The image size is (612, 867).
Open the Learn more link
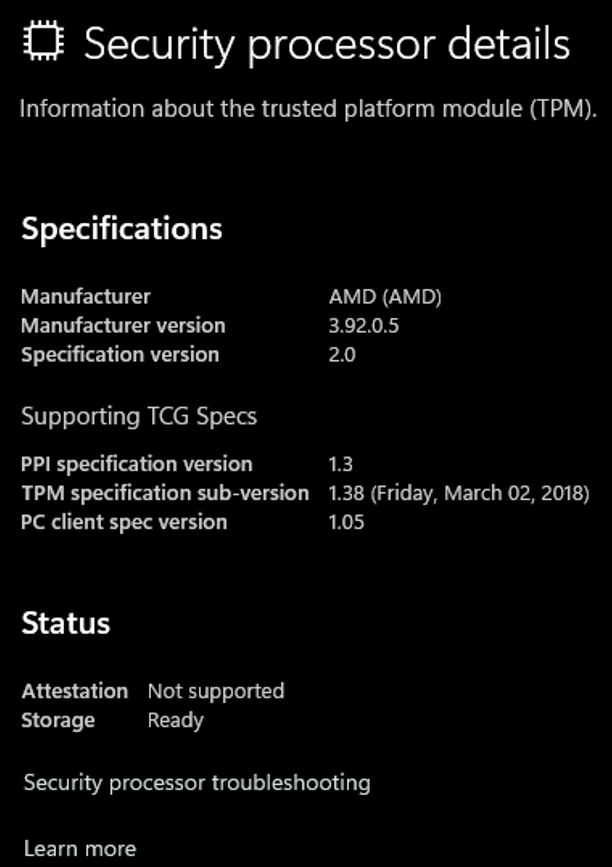click(79, 849)
